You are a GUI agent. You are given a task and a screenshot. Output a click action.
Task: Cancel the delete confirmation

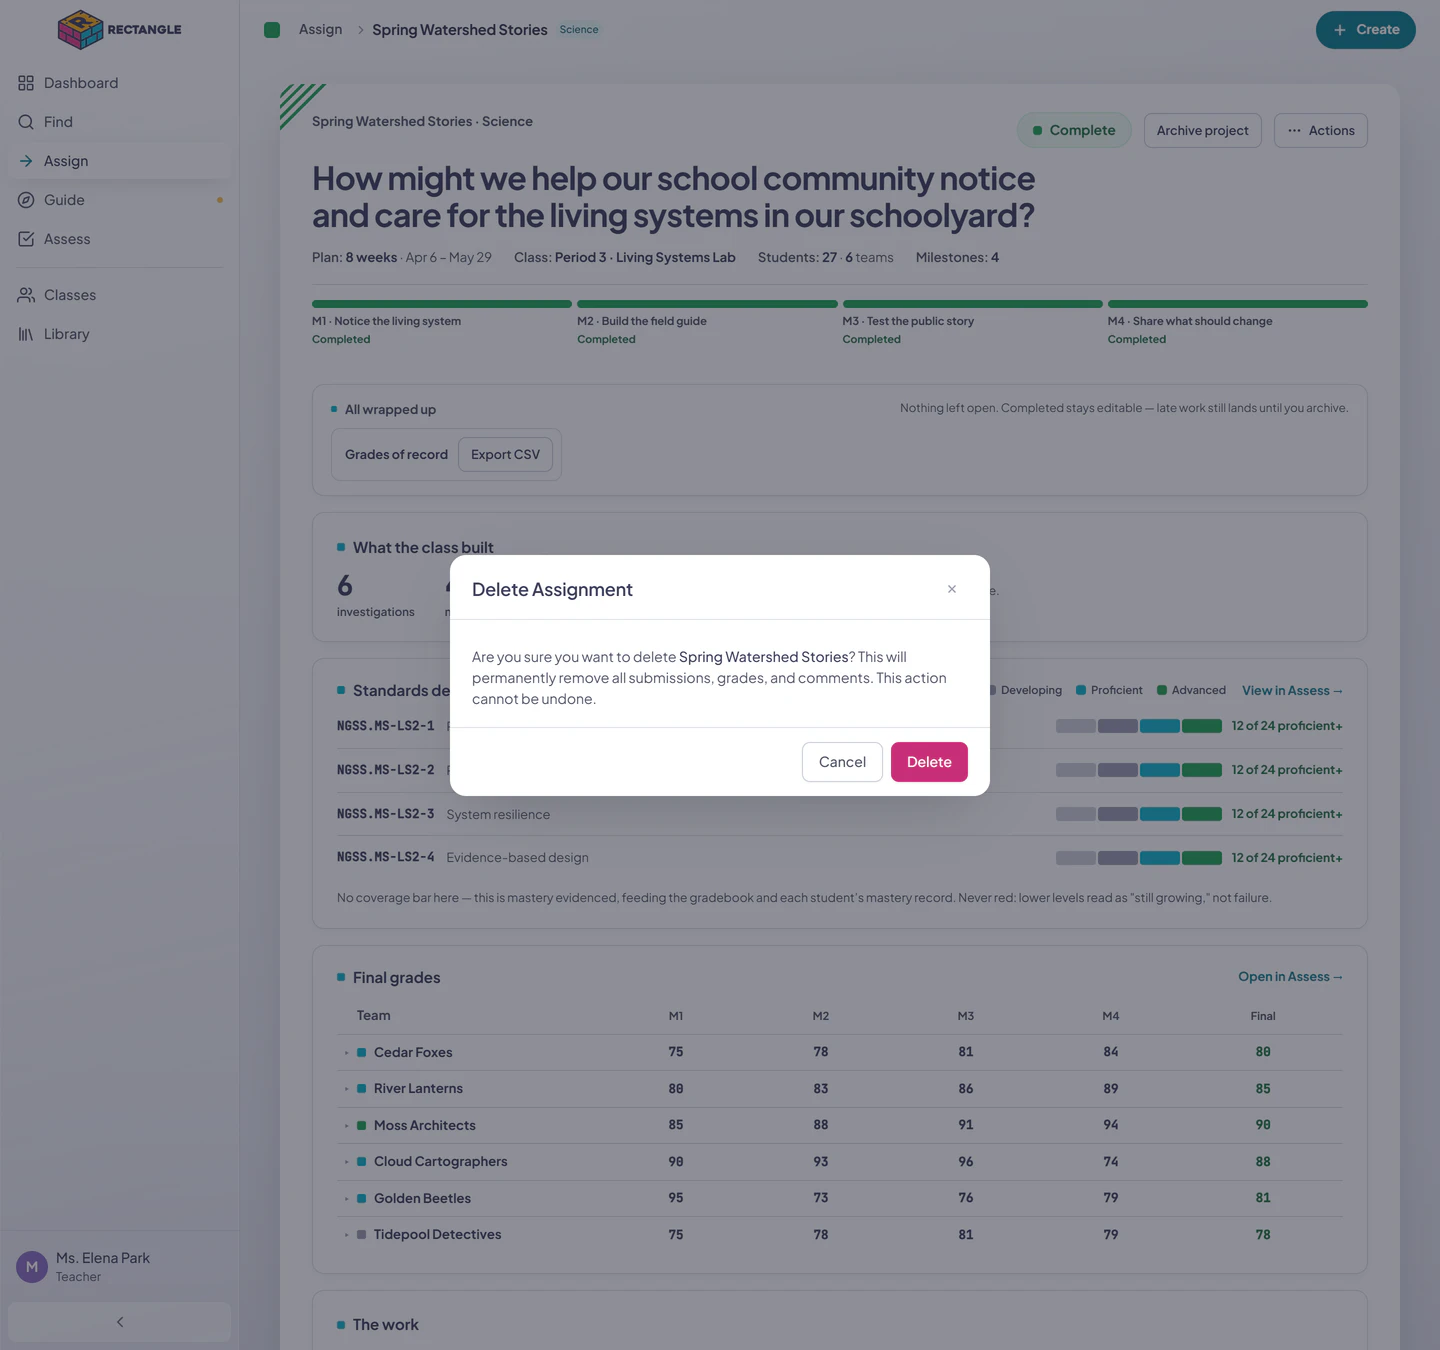click(x=842, y=762)
